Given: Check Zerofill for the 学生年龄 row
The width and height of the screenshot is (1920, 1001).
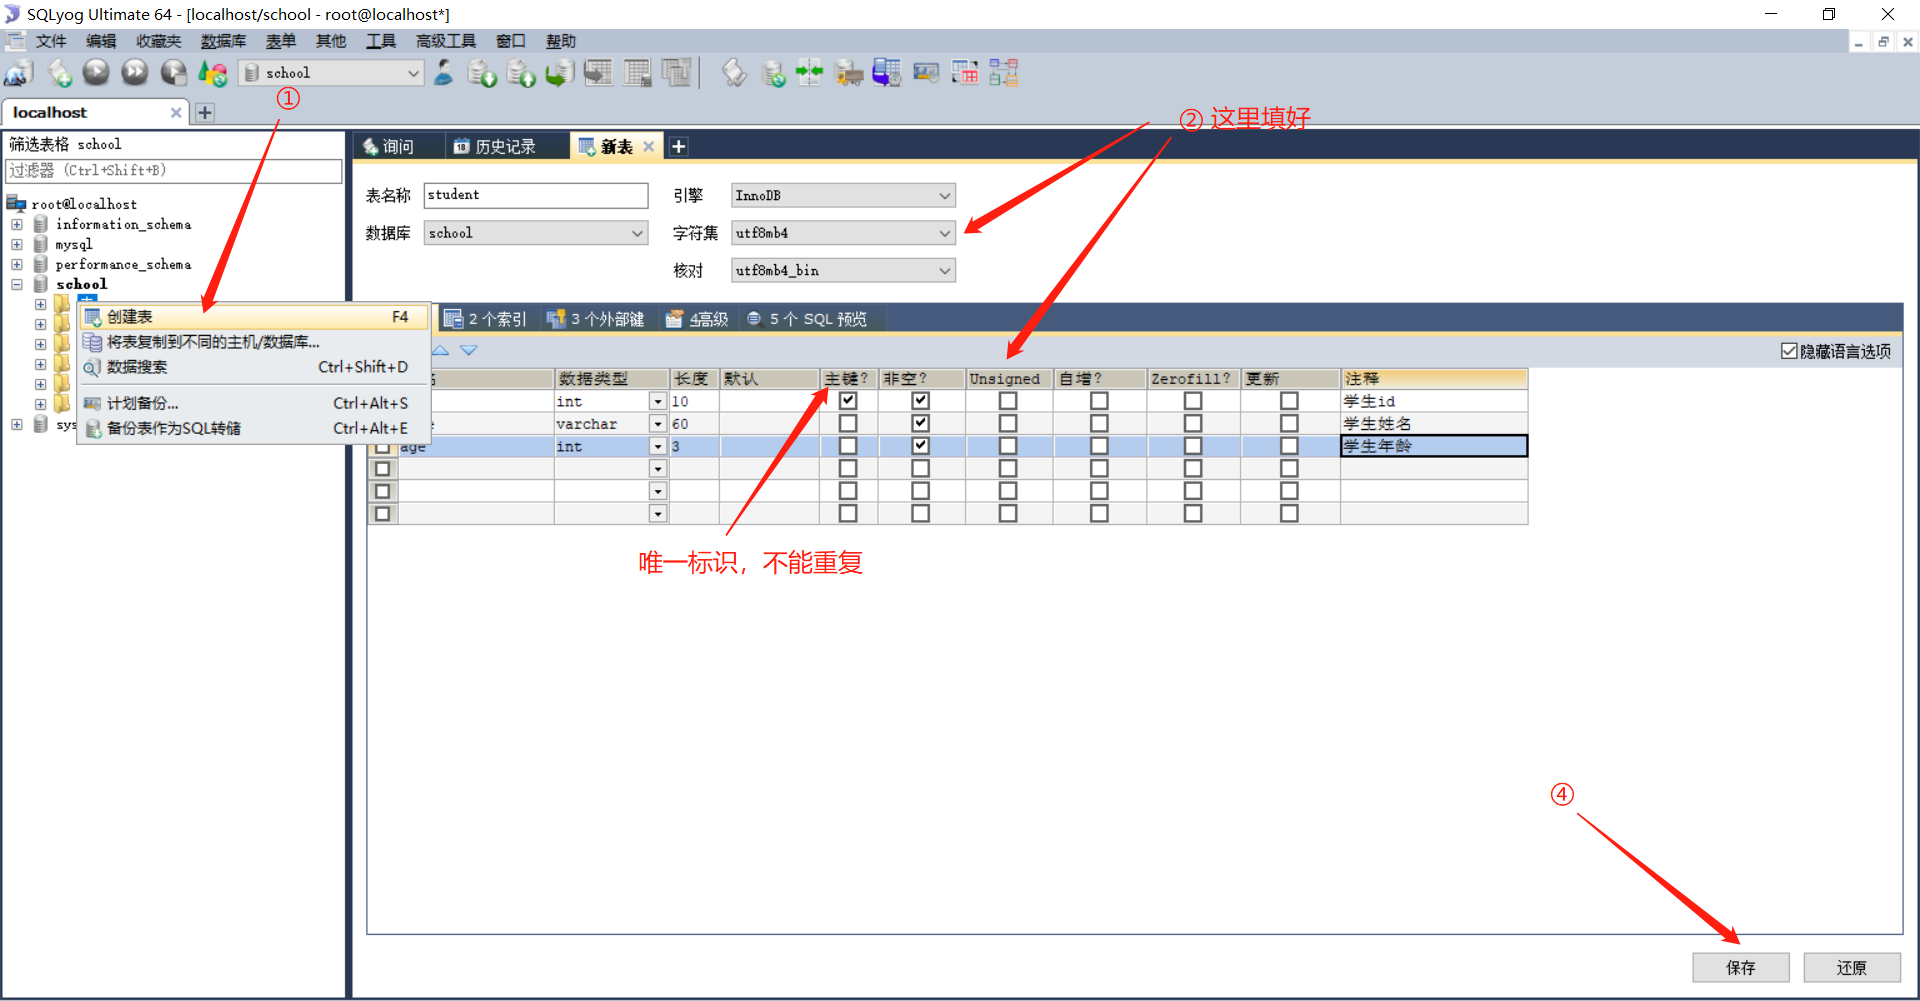Looking at the screenshot, I should (x=1193, y=446).
